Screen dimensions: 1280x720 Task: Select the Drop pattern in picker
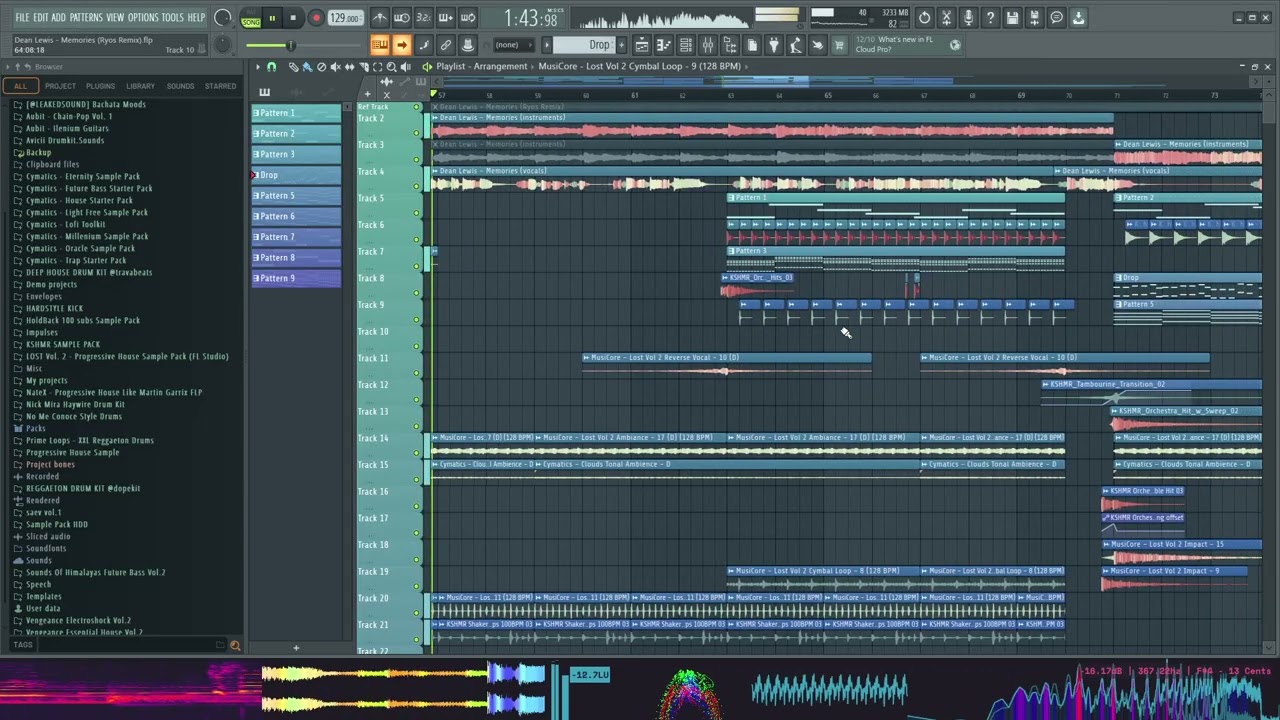pos(296,175)
